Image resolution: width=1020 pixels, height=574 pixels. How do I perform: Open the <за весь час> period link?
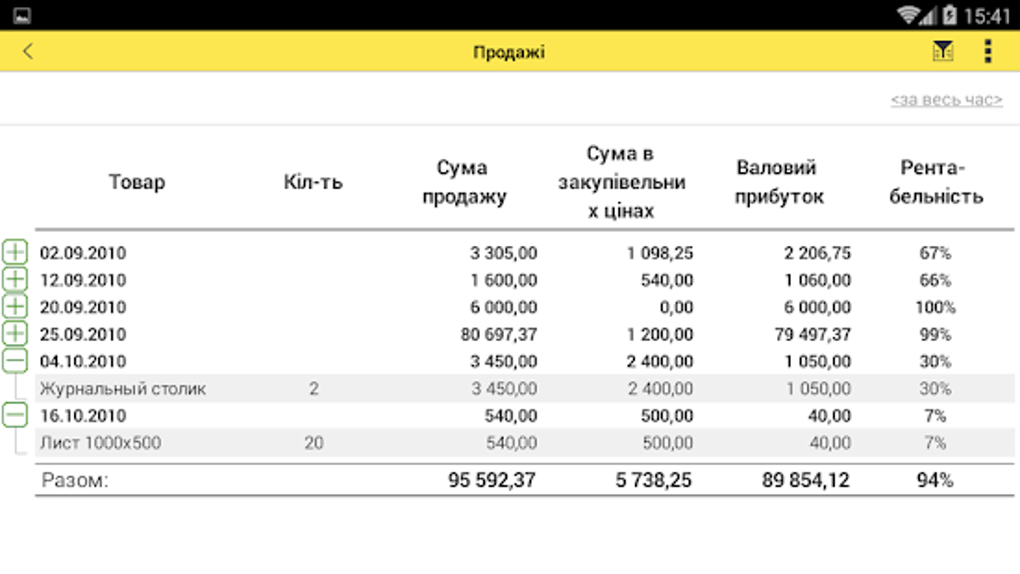pyautogui.click(x=946, y=100)
